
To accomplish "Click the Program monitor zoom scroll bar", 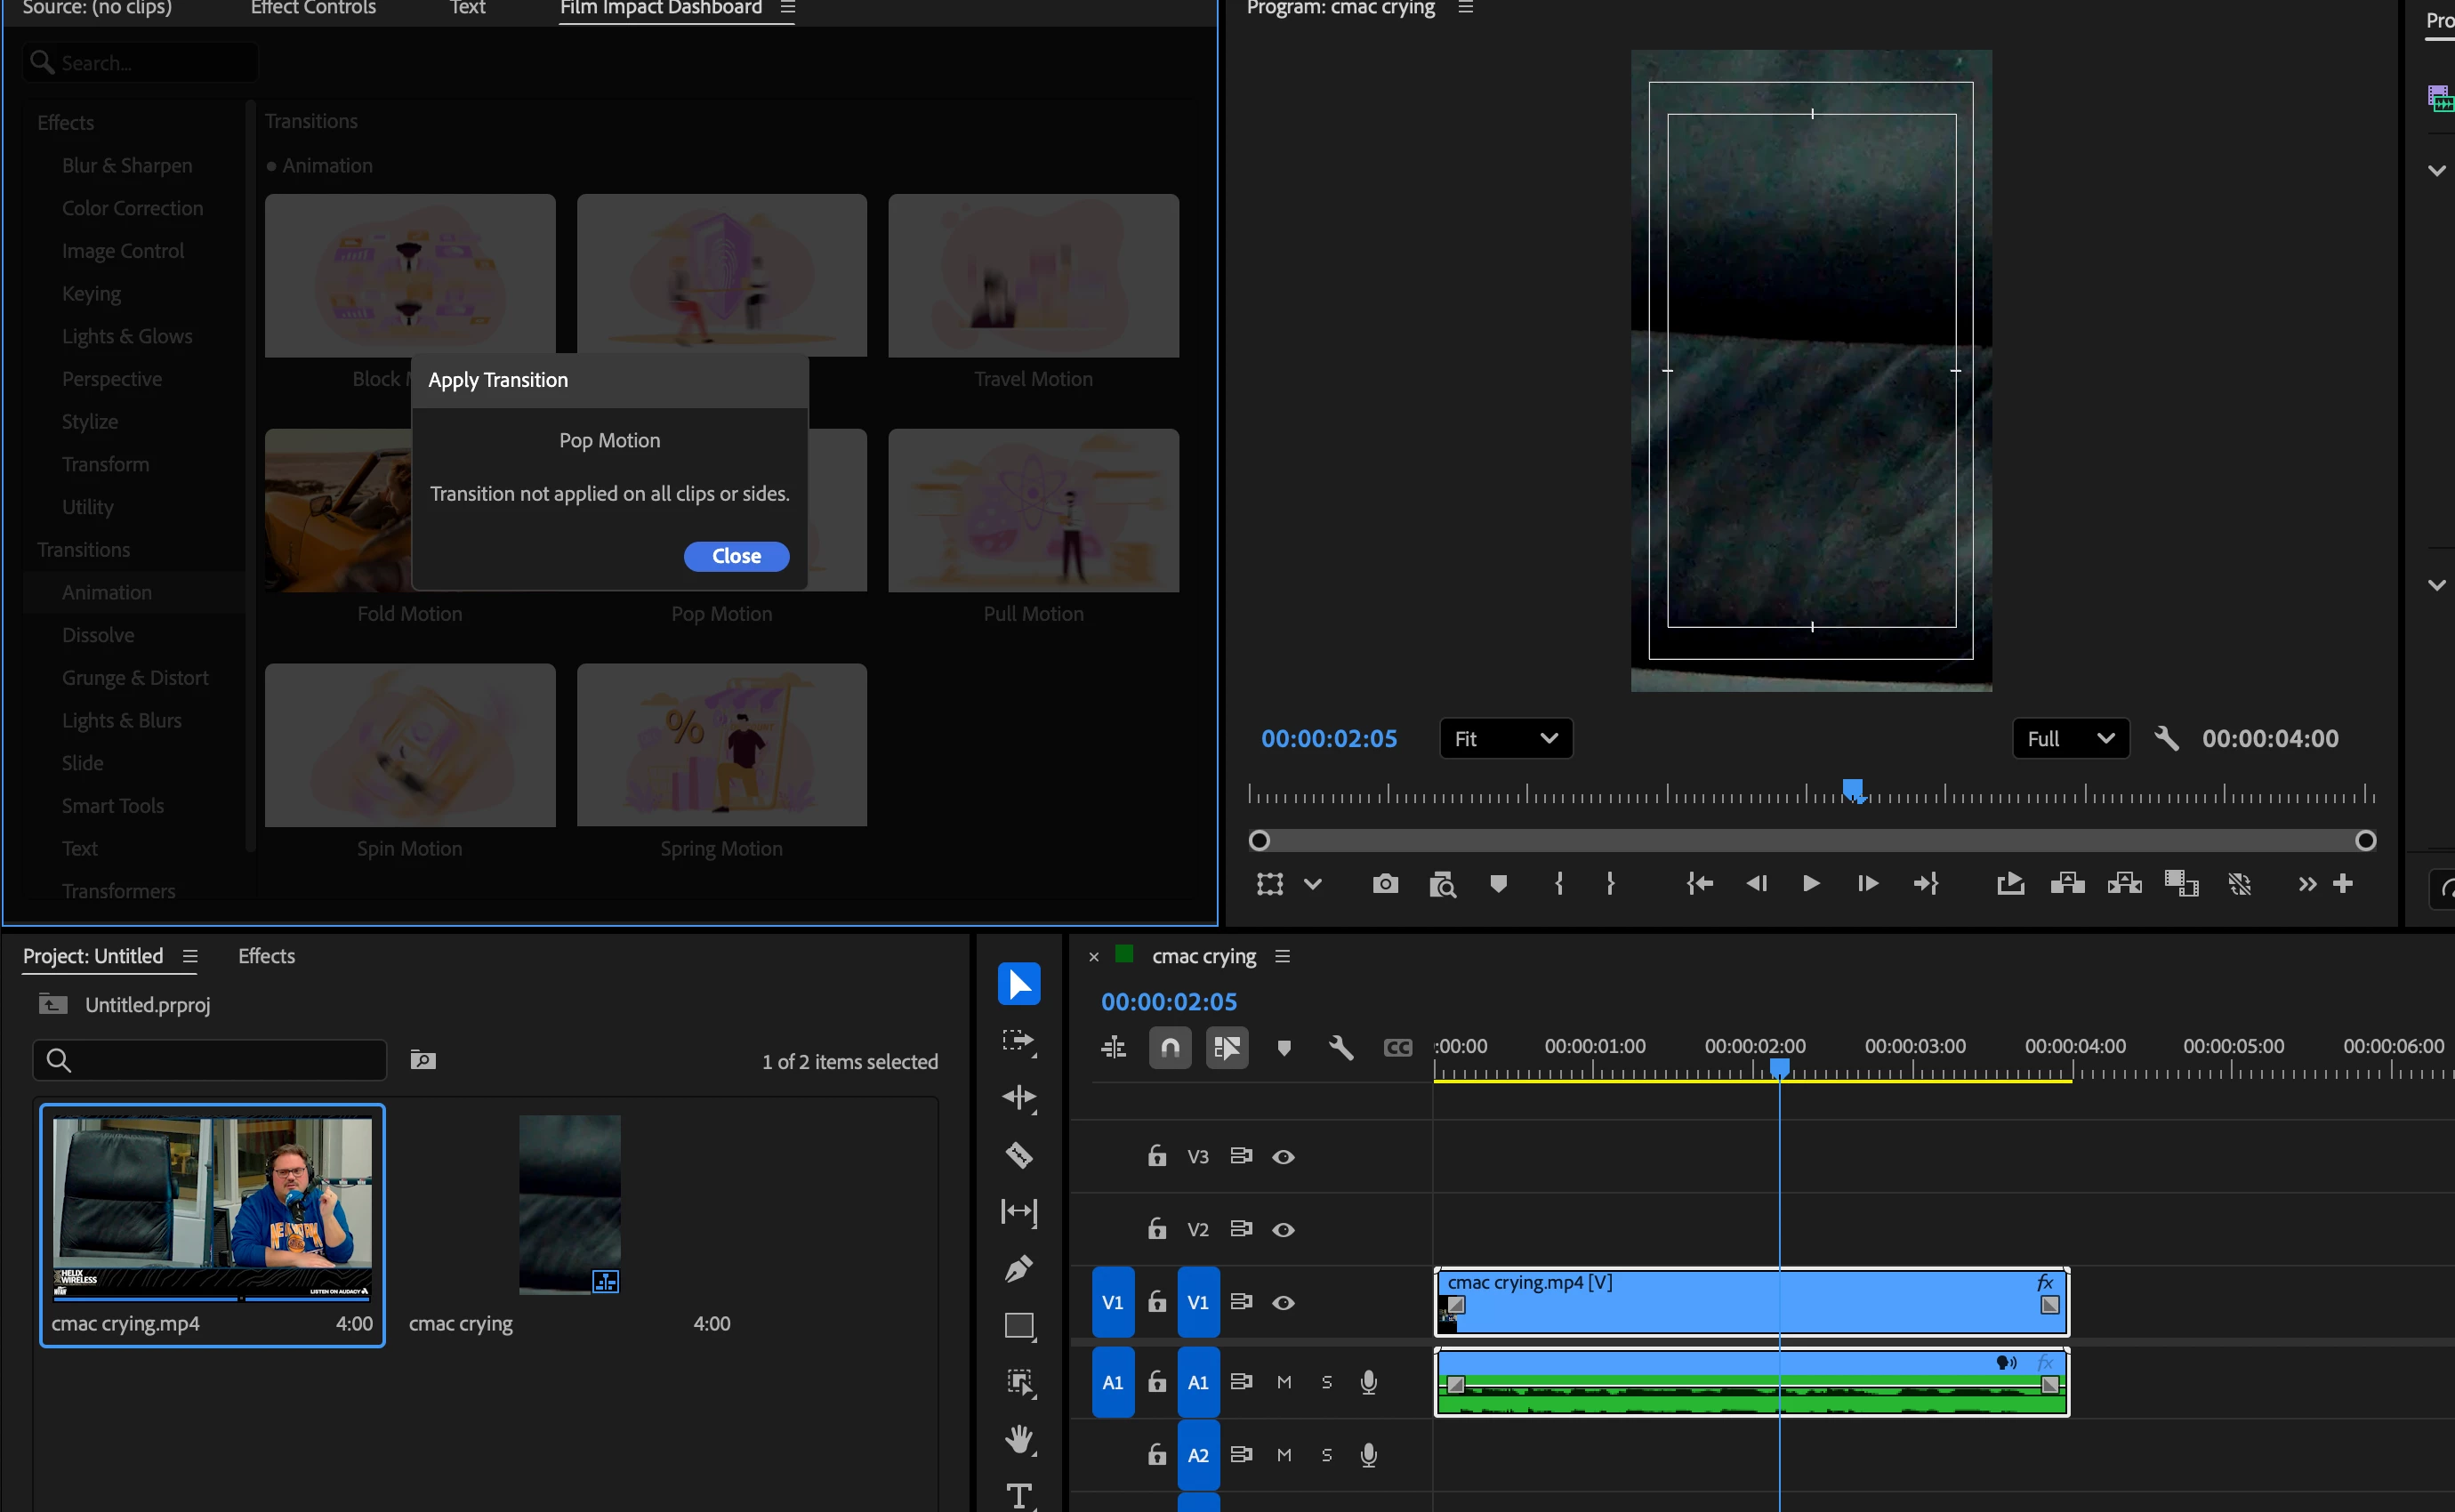I will click(1812, 841).
